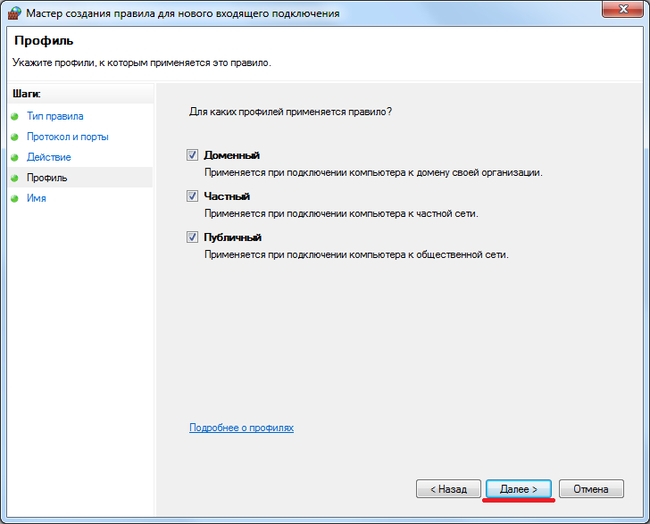This screenshot has width=650, height=524.
Task: Click the "< Назад" button
Action: 449,489
